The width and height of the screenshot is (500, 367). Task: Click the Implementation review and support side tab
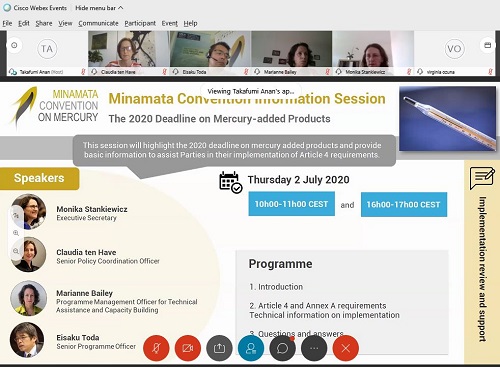coord(482,262)
